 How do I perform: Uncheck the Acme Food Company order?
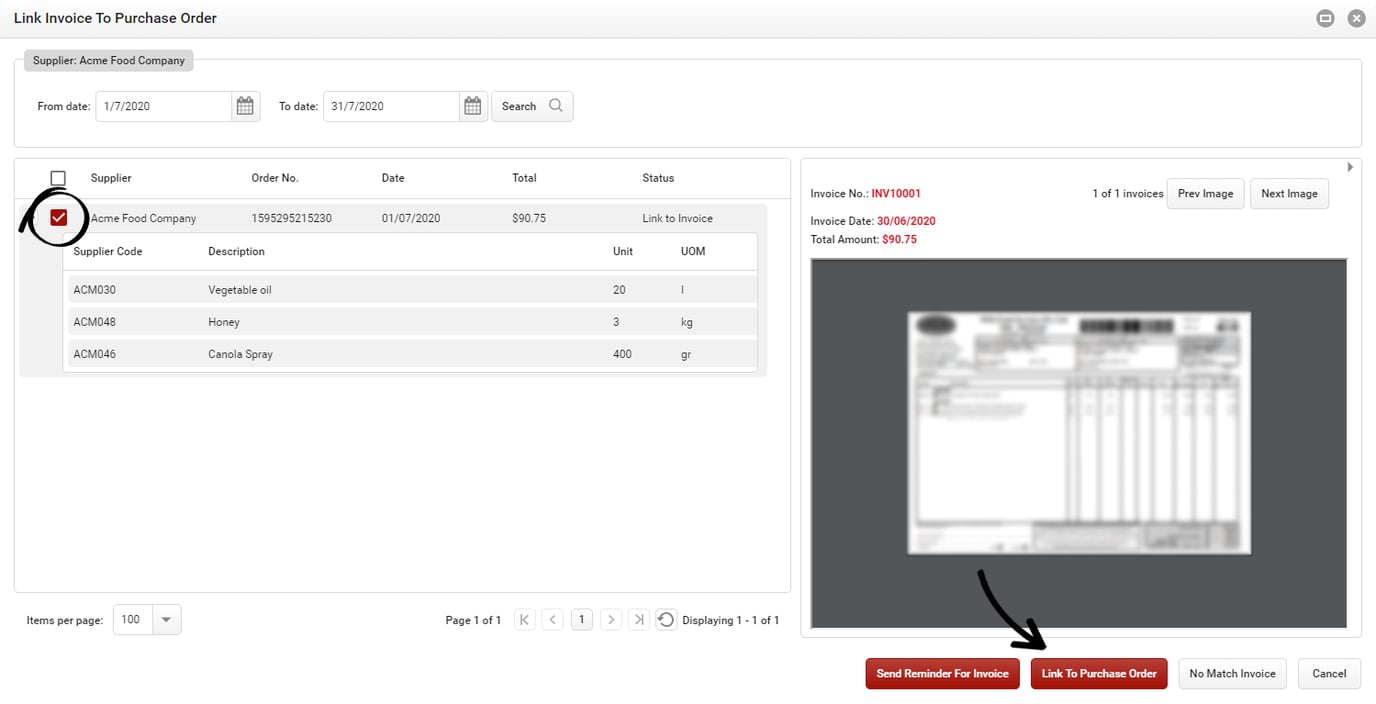58,218
